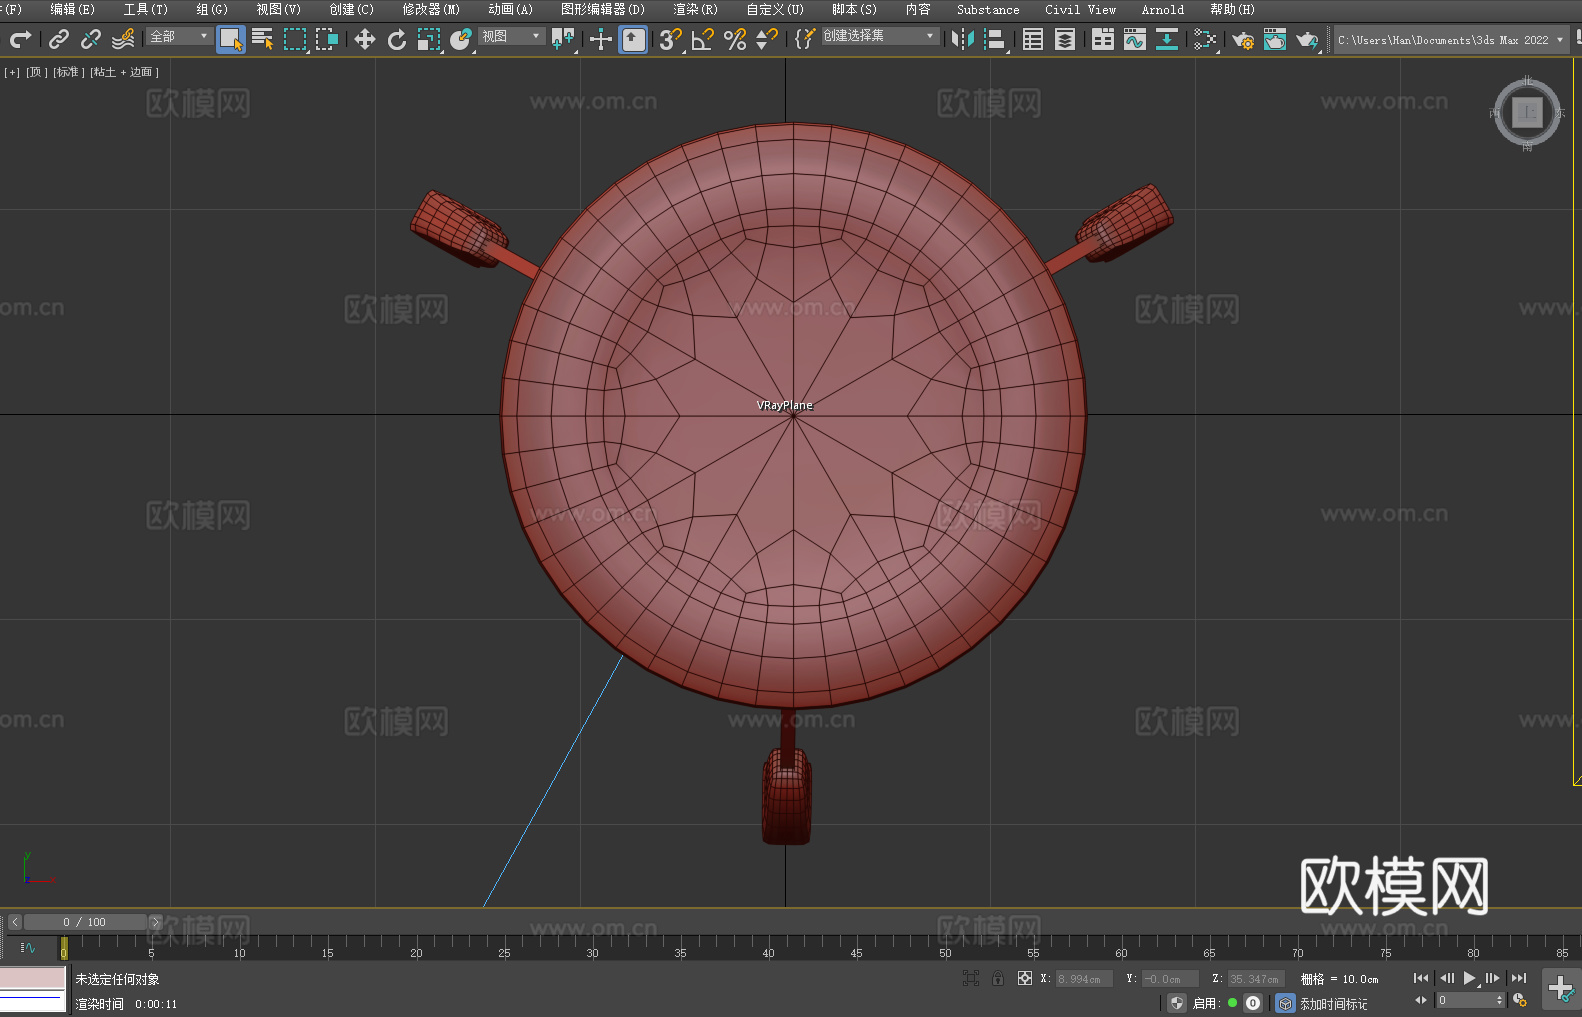Click viewport [顶] view label
1582x1017 pixels.
(37, 72)
